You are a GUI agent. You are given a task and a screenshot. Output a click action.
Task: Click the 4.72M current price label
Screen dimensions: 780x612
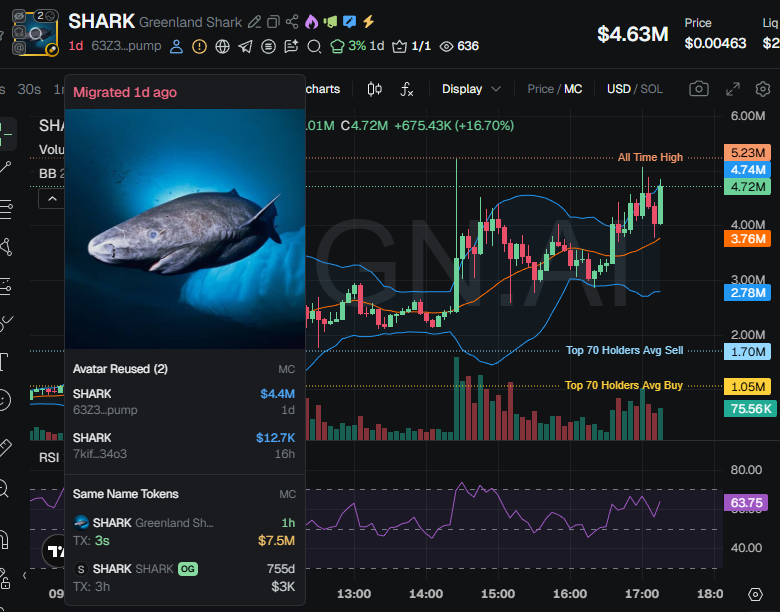(x=747, y=187)
